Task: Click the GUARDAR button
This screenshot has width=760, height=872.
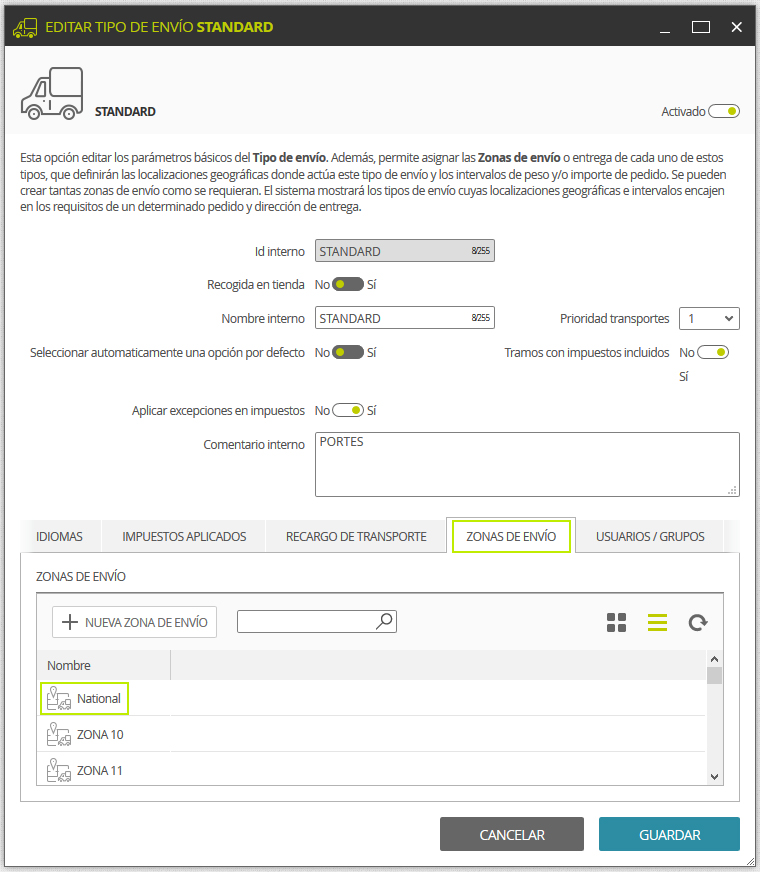Action: pyautogui.click(x=669, y=834)
